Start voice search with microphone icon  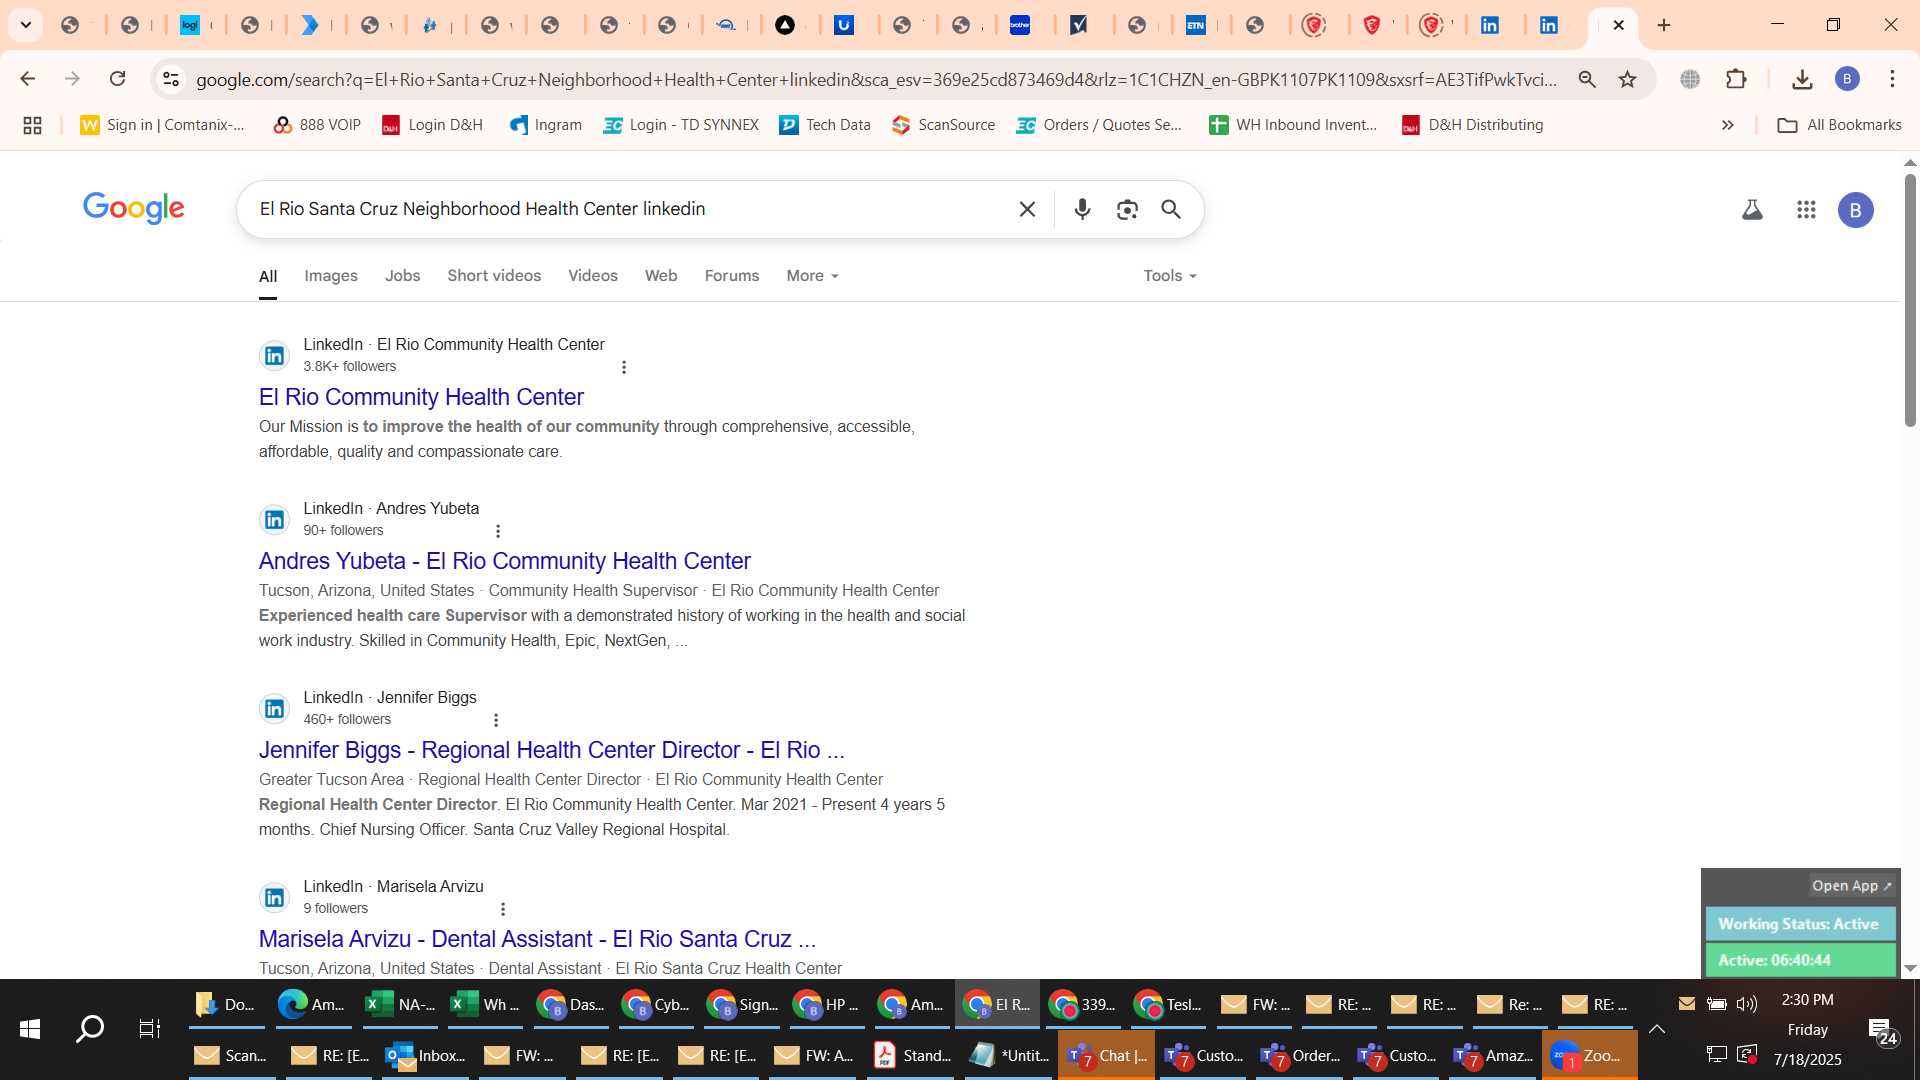coord(1082,209)
